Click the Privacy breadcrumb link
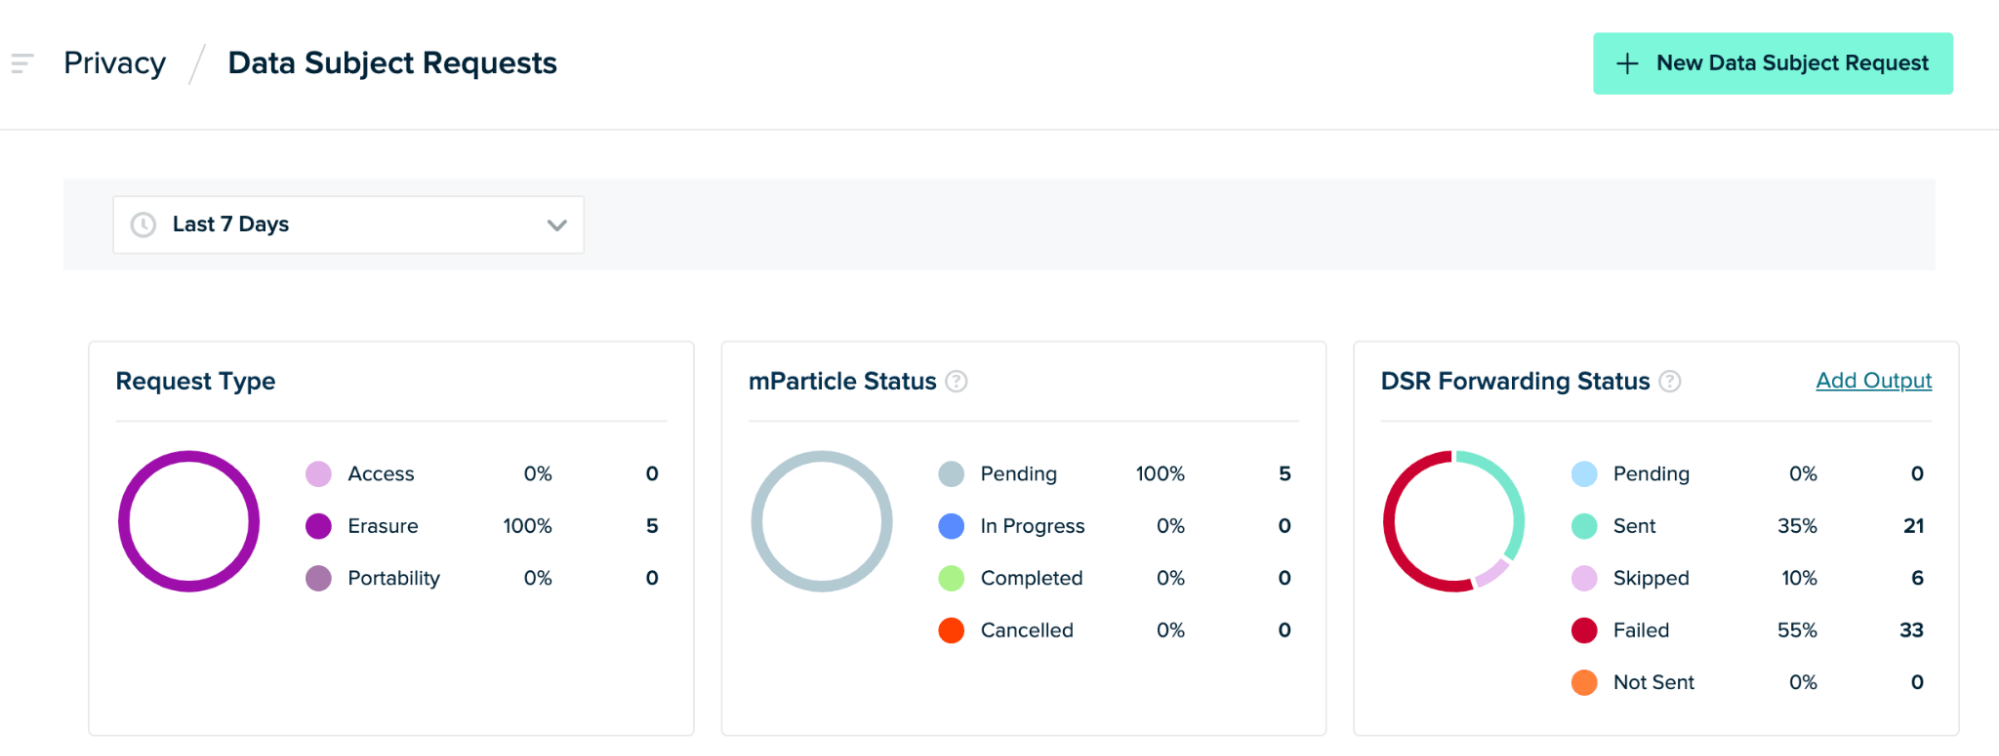The height and width of the screenshot is (756, 1999). (x=115, y=63)
